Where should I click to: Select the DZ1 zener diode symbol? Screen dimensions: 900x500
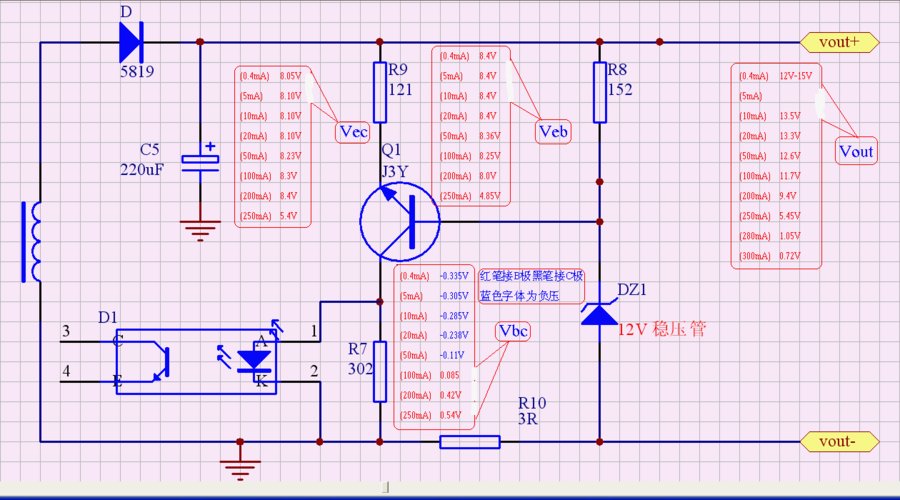click(599, 313)
